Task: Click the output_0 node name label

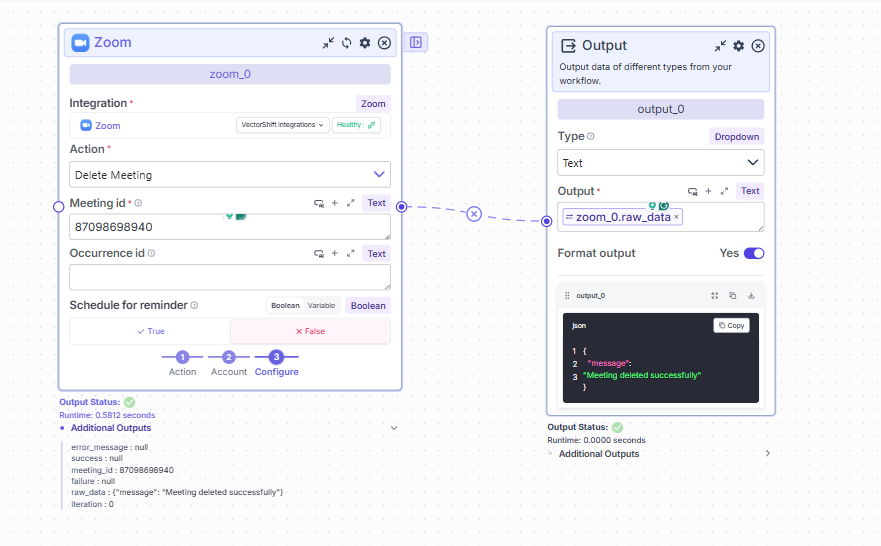Action: pyautogui.click(x=661, y=109)
